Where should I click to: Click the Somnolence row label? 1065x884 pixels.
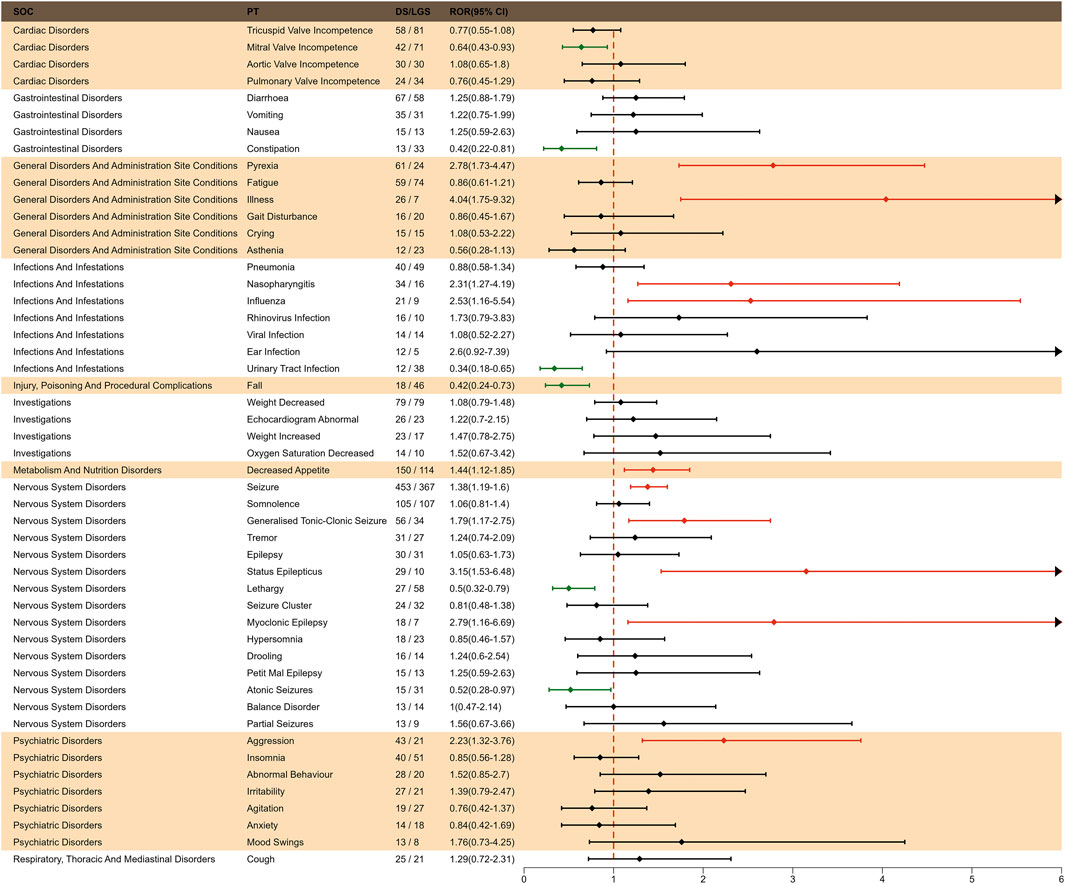point(273,504)
